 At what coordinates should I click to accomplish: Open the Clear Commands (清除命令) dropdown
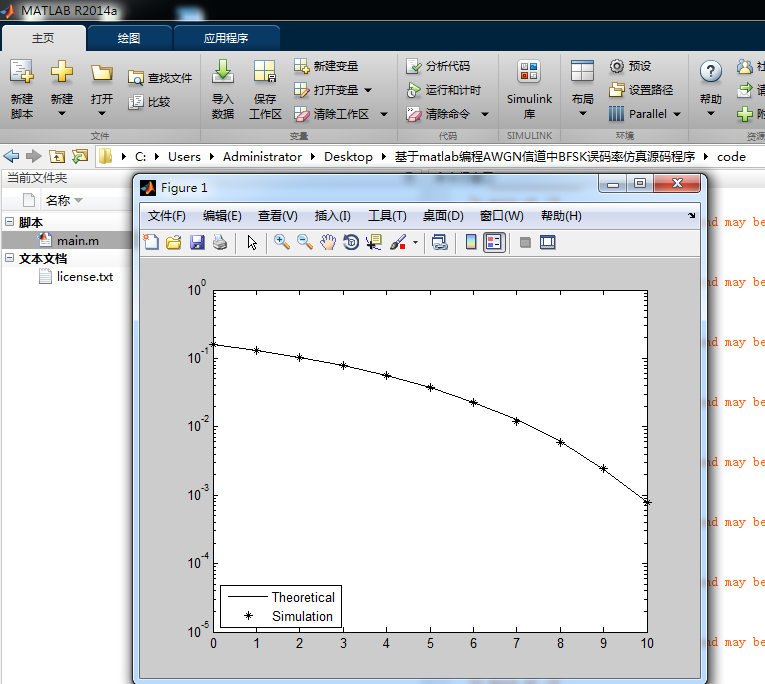485,114
